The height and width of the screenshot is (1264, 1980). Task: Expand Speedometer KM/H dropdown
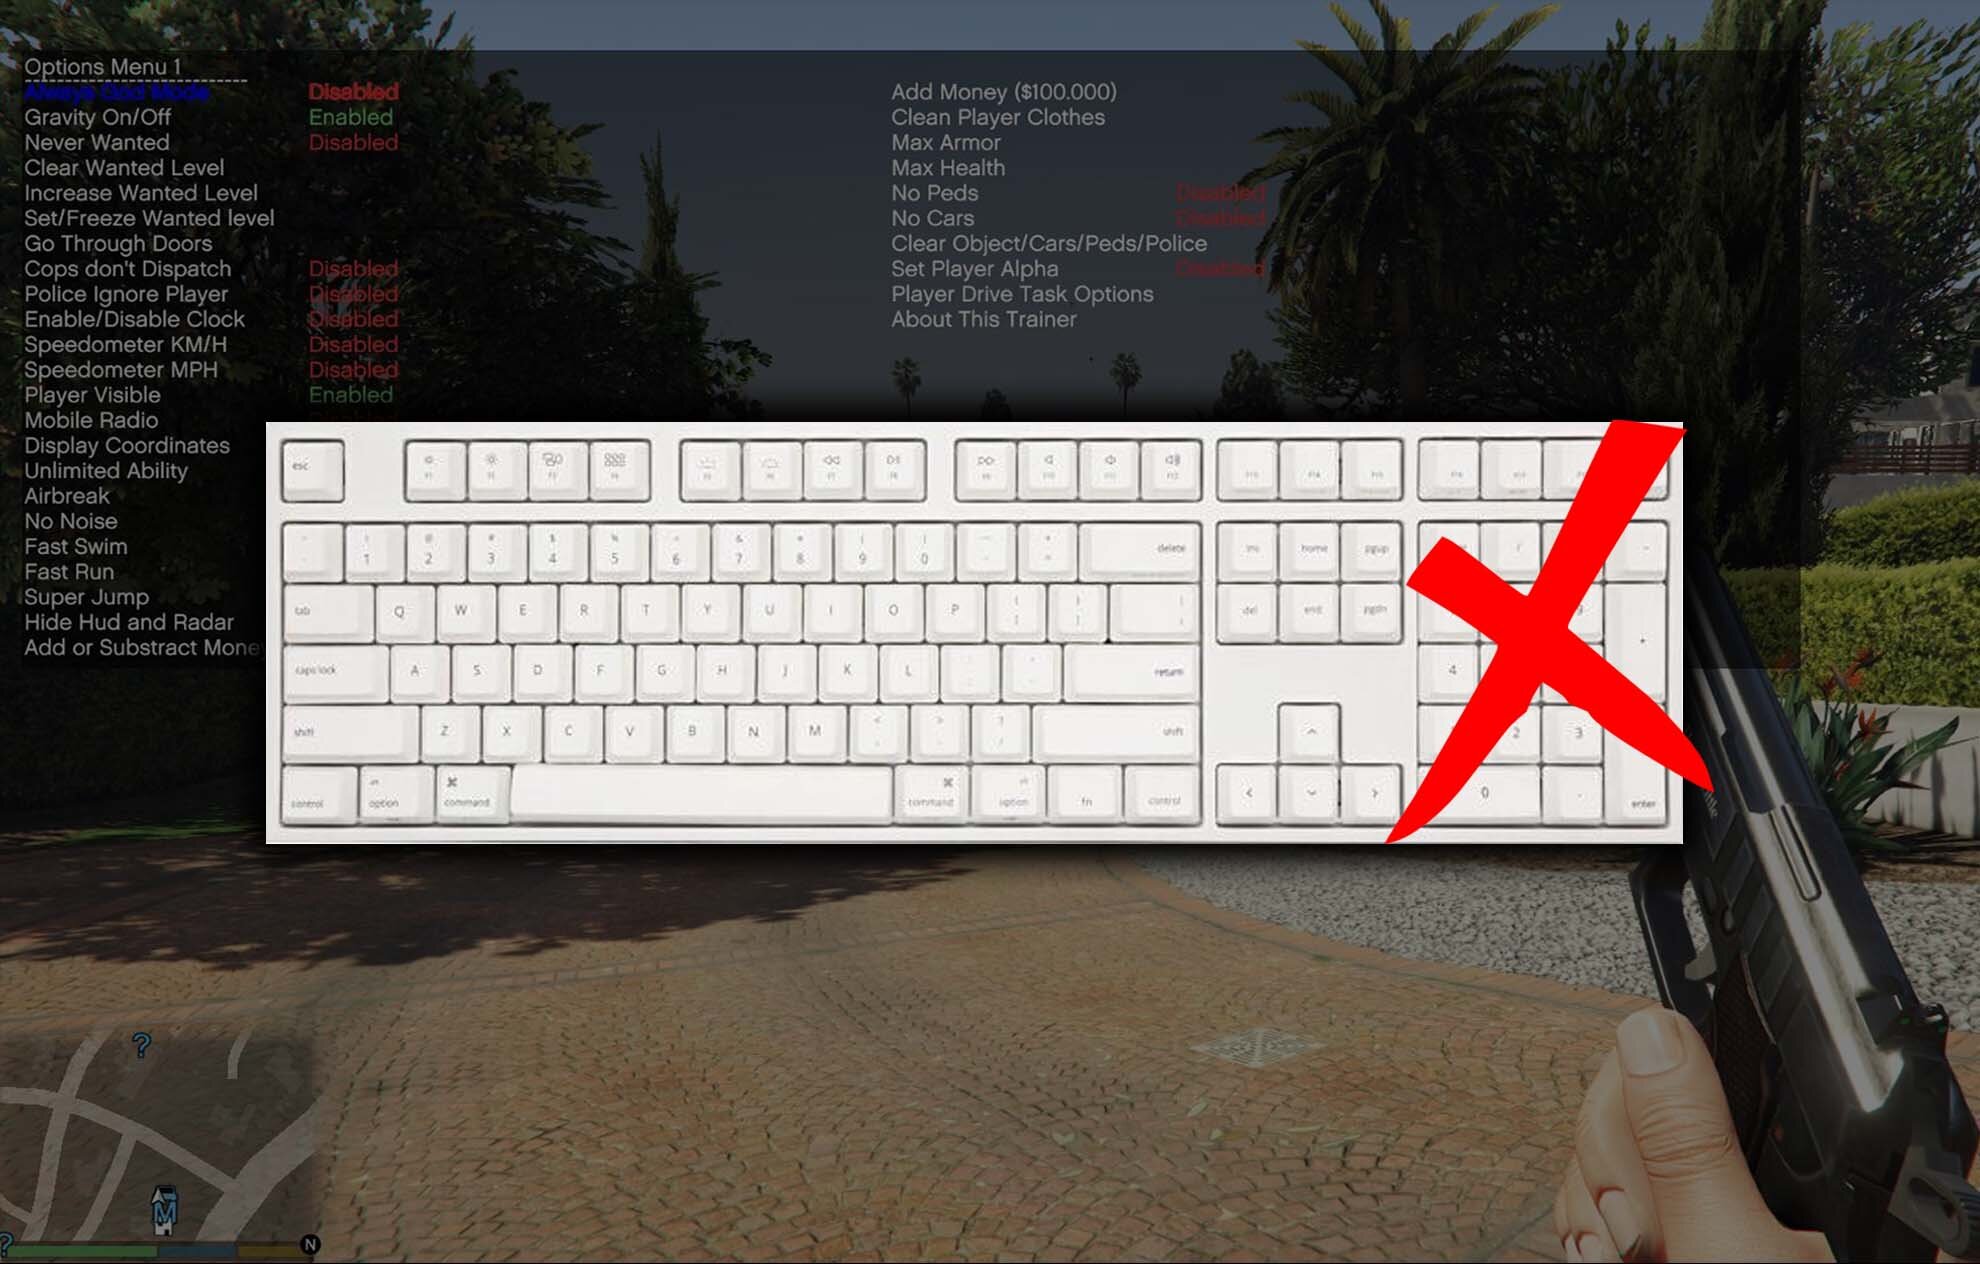tap(126, 343)
